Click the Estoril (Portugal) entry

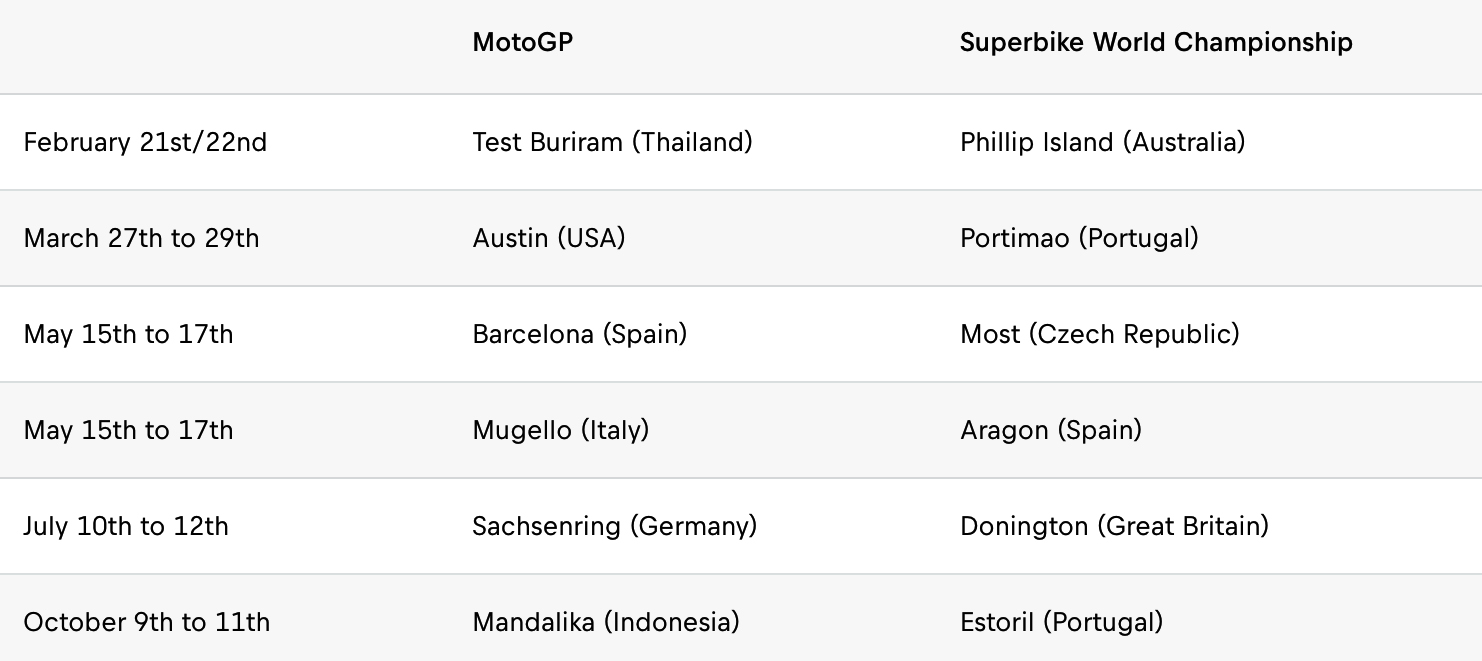click(x=1061, y=622)
